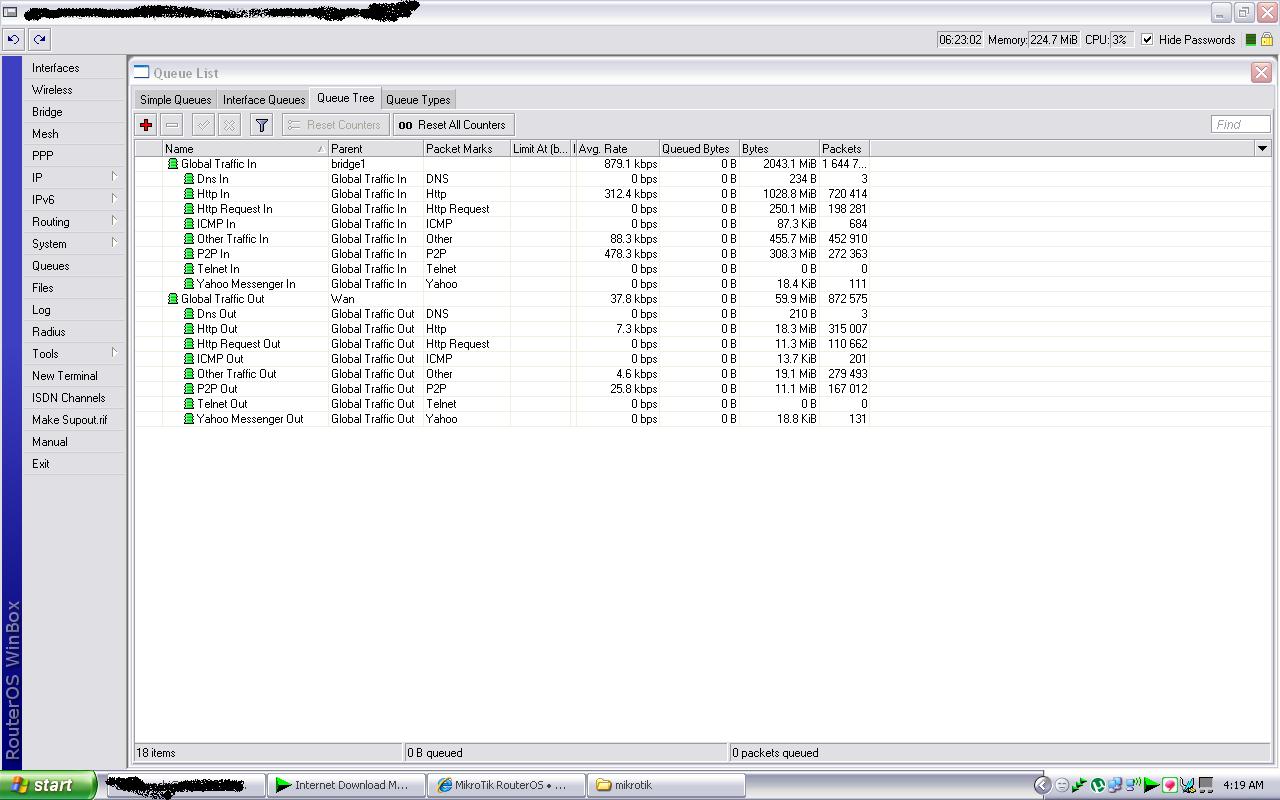Click the redo arrow next to undo
The width and height of the screenshot is (1280, 800).
(x=39, y=39)
